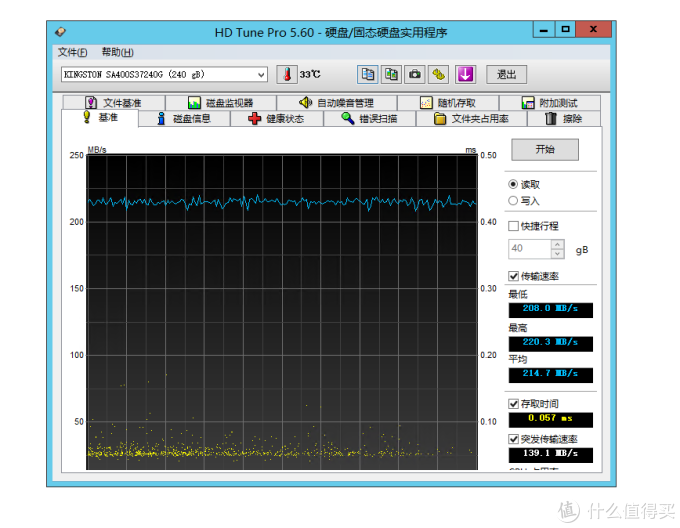Select the 基准 benchmark tab
The width and height of the screenshot is (680, 528).
click(x=100, y=117)
